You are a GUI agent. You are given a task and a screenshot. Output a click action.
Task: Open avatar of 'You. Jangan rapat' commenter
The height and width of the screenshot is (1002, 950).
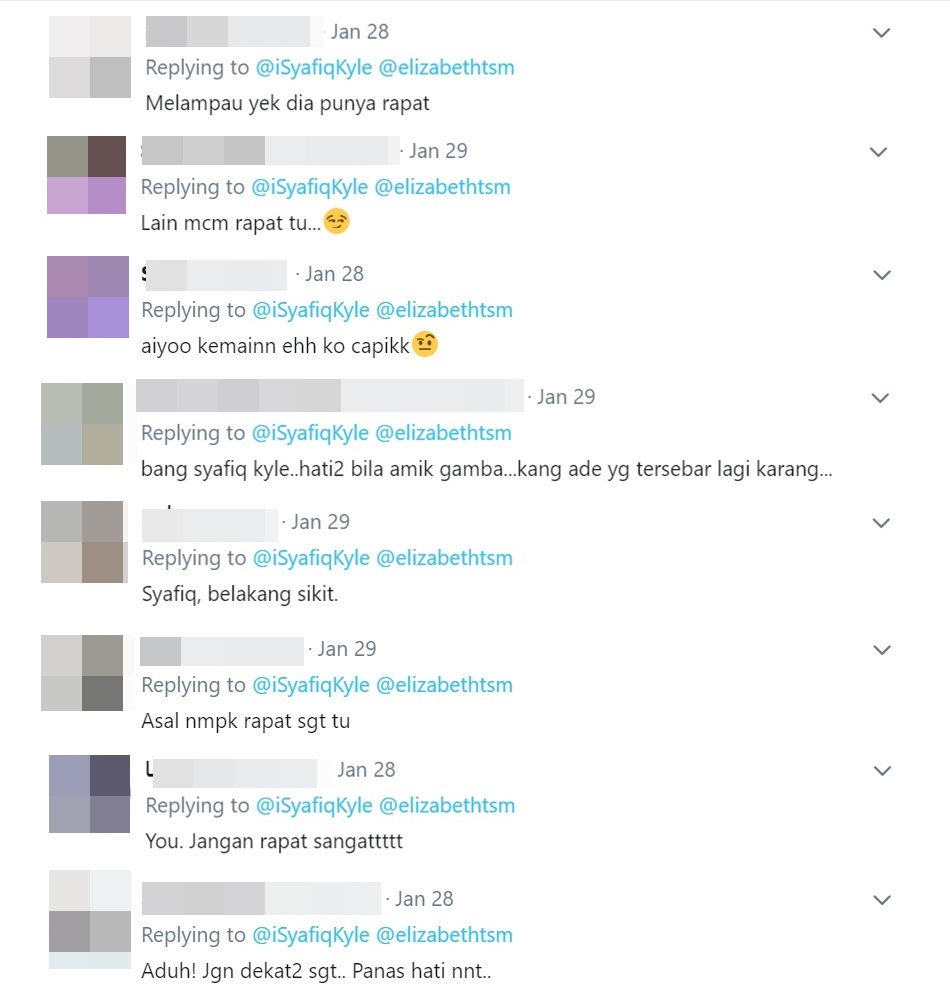point(89,794)
